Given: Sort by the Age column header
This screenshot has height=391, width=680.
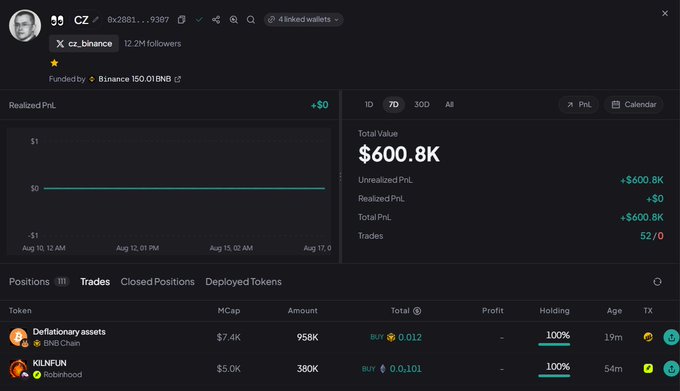Looking at the screenshot, I should (614, 311).
